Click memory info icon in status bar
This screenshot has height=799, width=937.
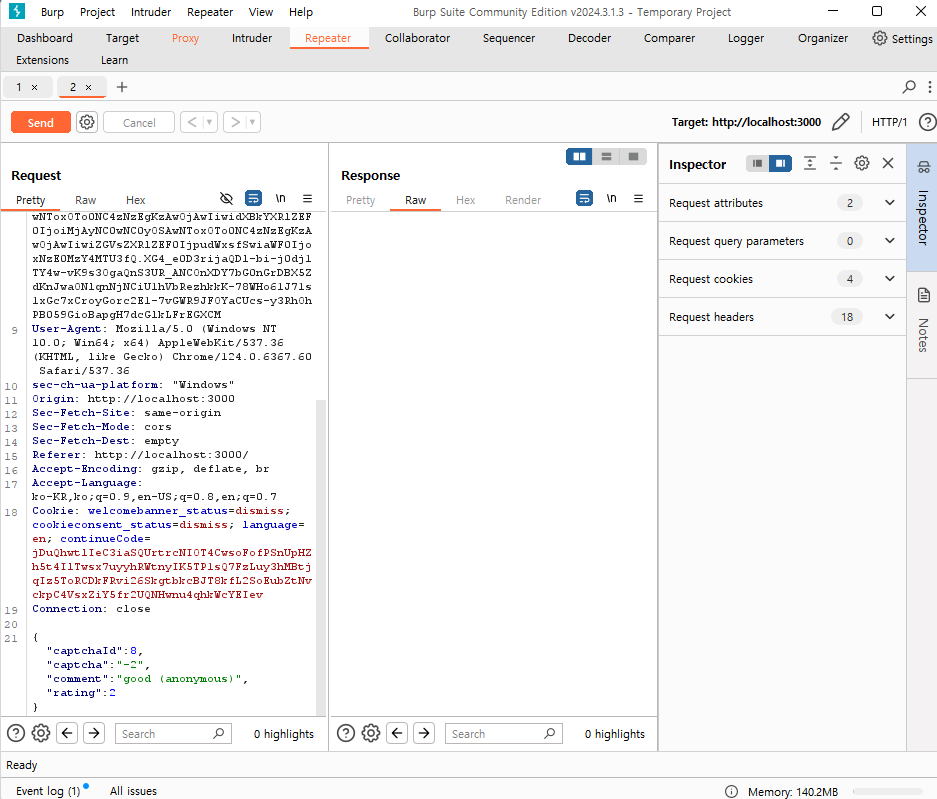[731, 791]
